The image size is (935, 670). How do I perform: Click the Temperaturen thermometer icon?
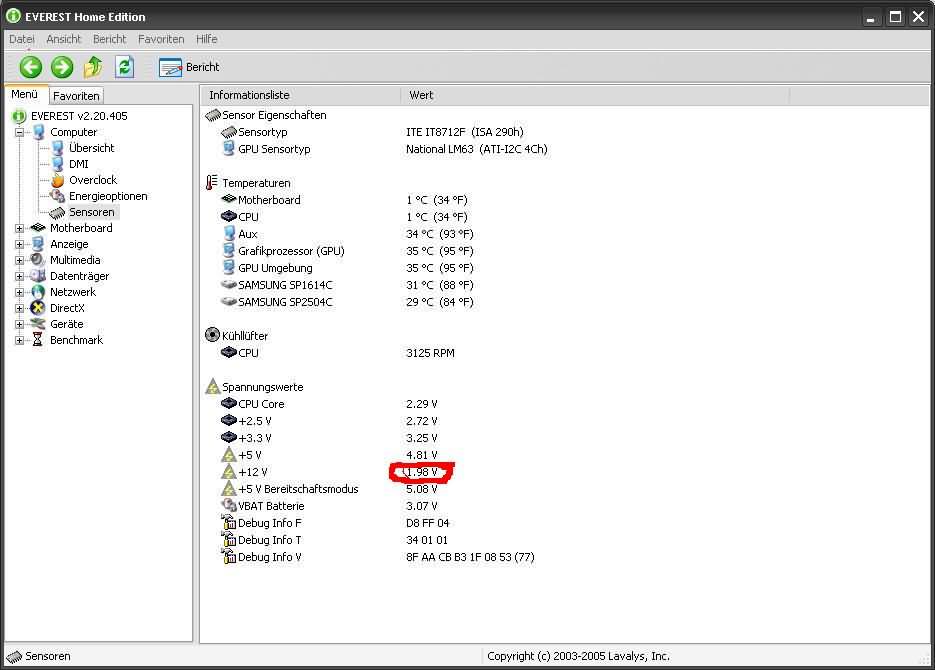212,182
